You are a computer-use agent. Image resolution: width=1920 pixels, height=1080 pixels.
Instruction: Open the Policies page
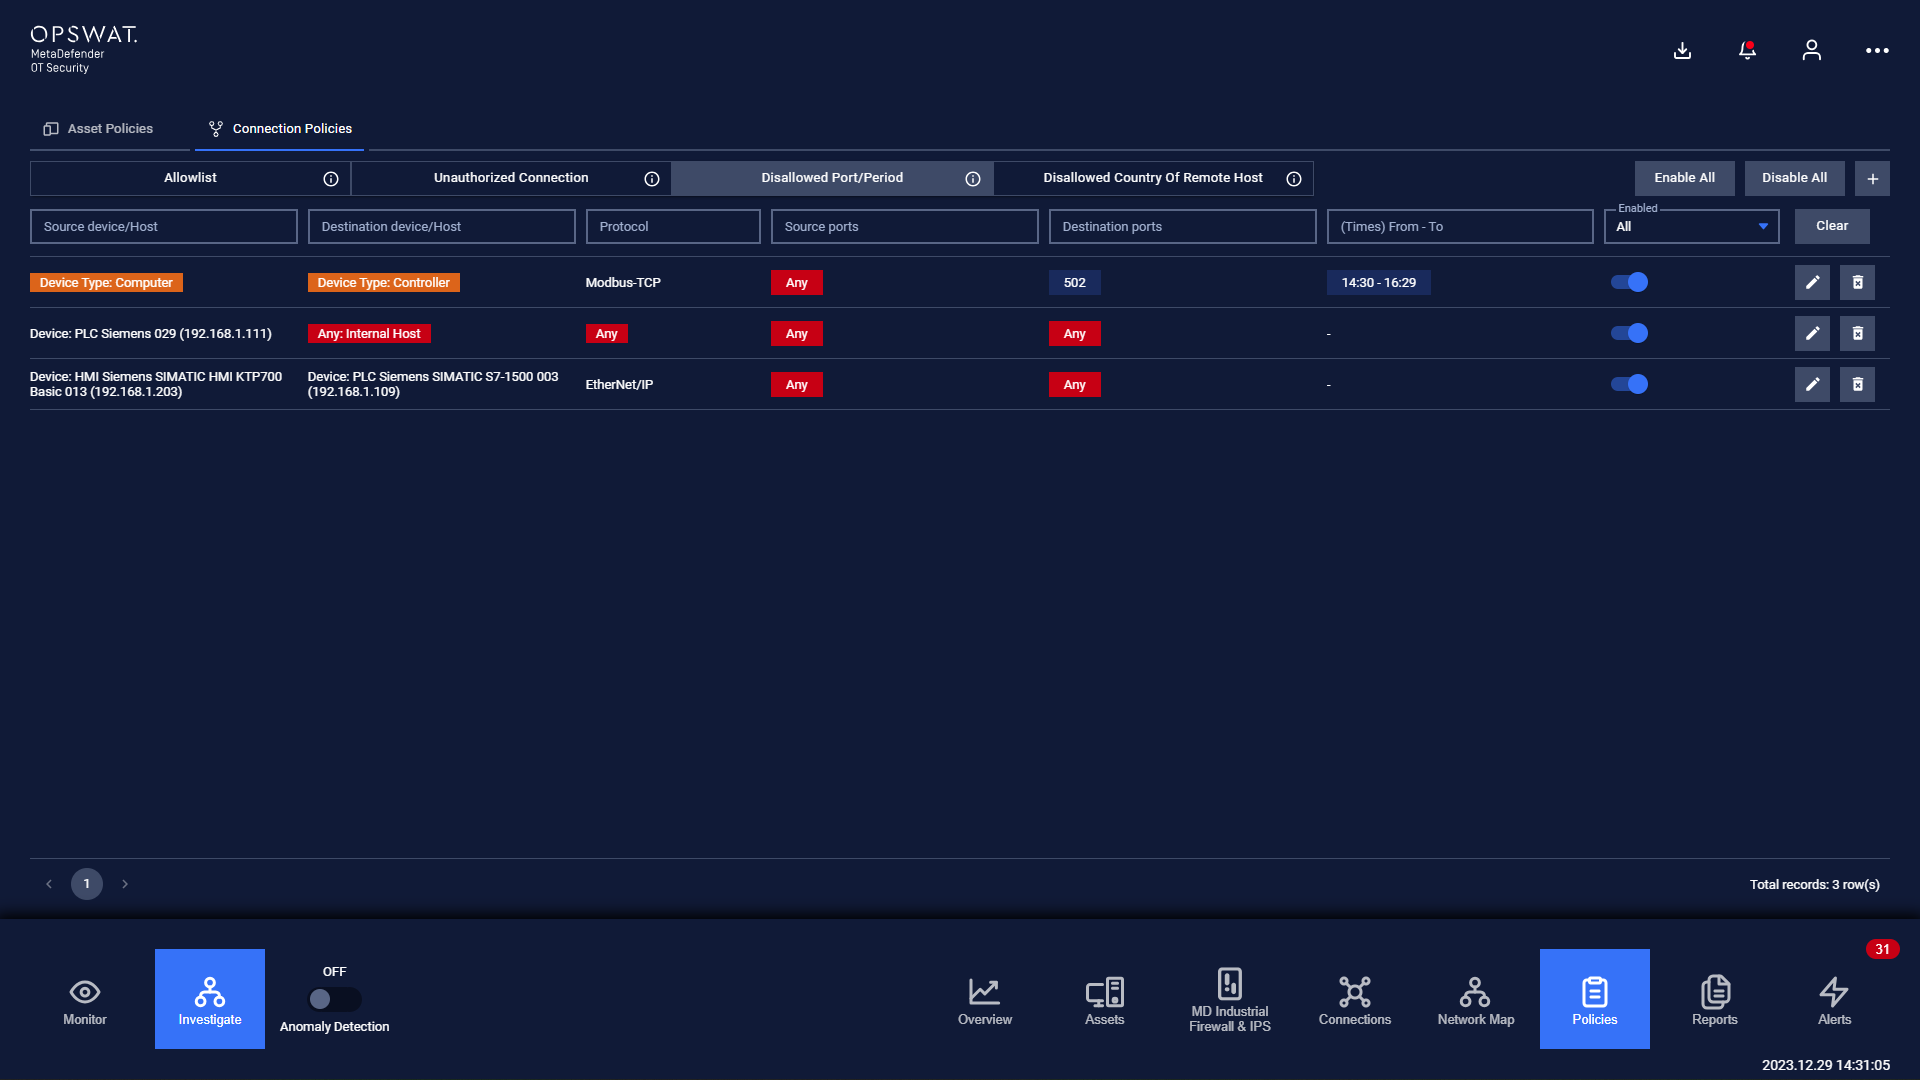click(1595, 999)
